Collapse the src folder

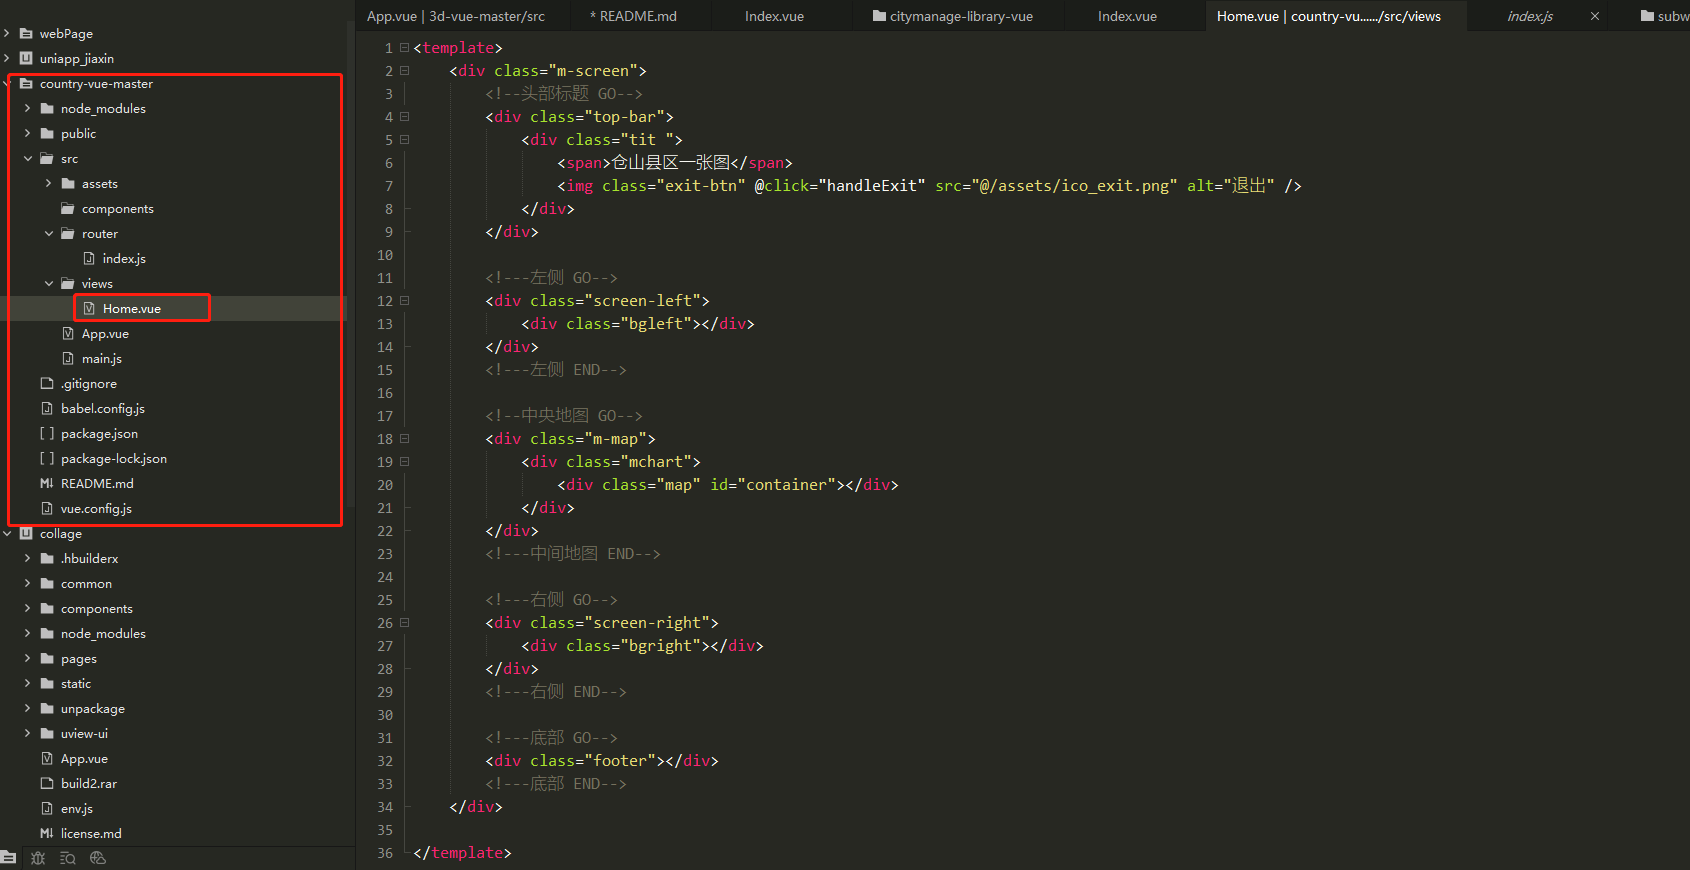pyautogui.click(x=28, y=159)
